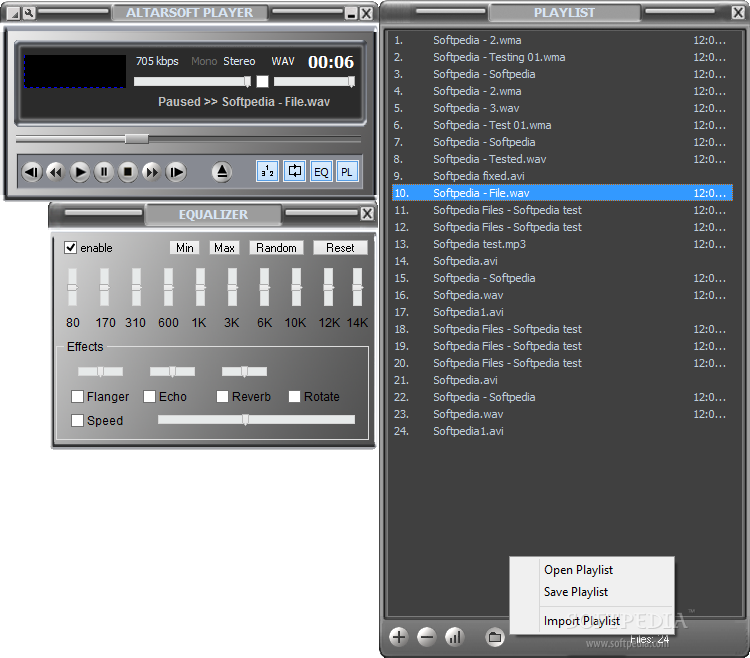Select track 14 Softpedia.avi
This screenshot has height=658, width=750.
pos(562,261)
